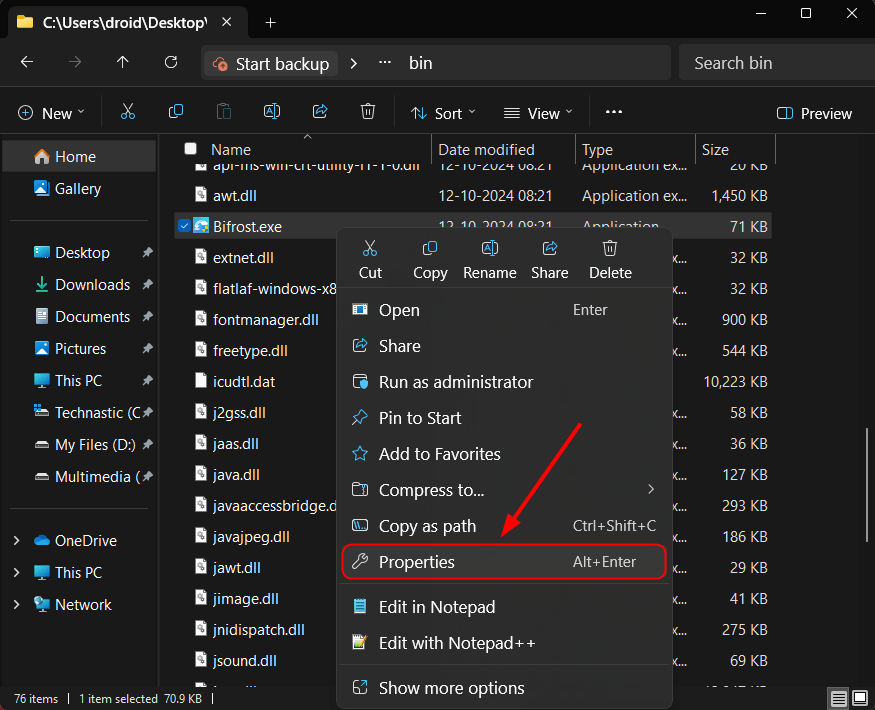Switch to large thumbnails view icon in status bar
The width and height of the screenshot is (875, 710).
860,698
